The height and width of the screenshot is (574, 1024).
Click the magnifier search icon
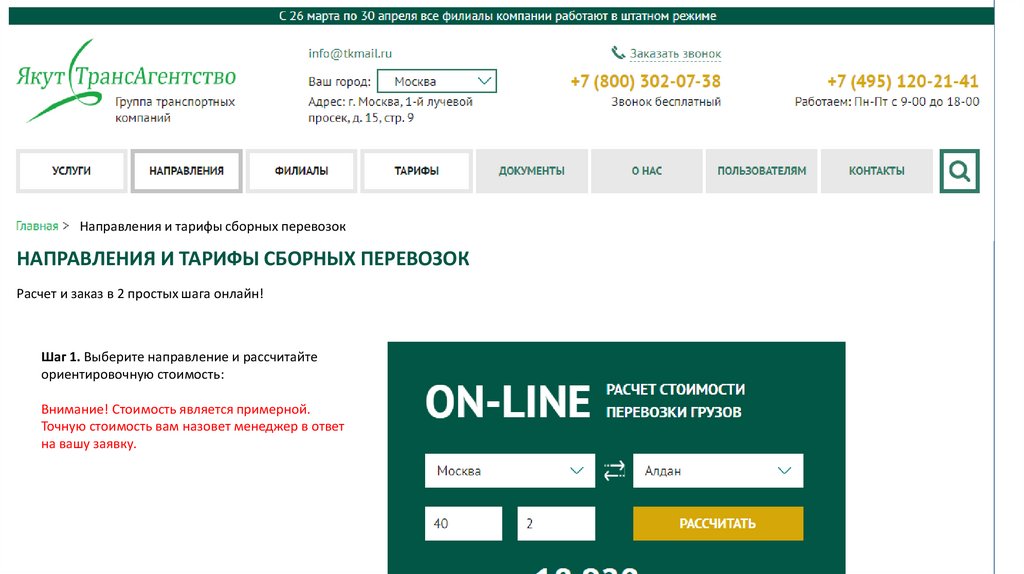click(x=959, y=171)
